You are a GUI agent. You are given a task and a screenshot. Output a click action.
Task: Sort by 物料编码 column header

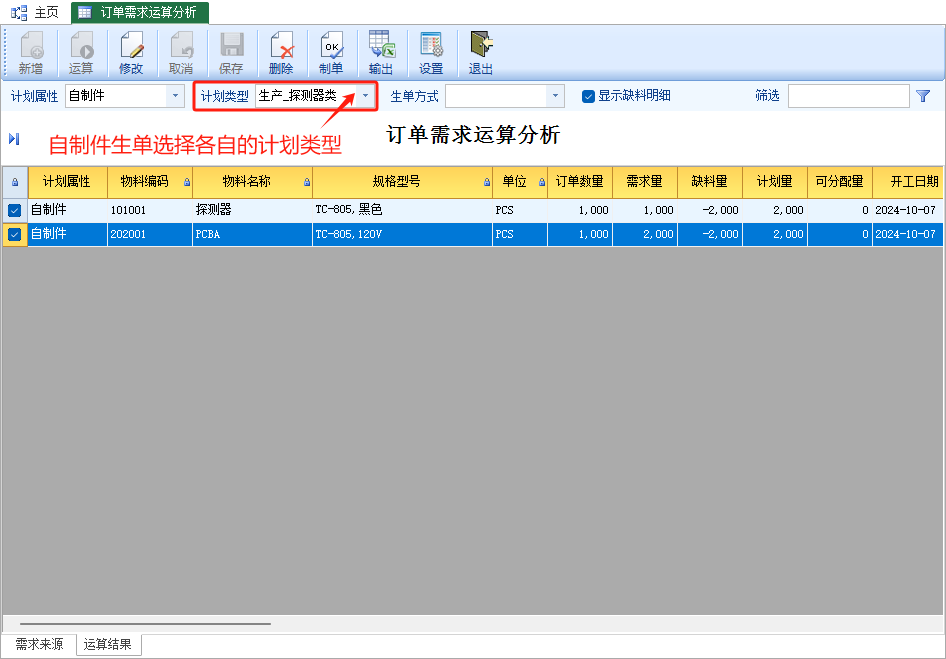pyautogui.click(x=150, y=182)
